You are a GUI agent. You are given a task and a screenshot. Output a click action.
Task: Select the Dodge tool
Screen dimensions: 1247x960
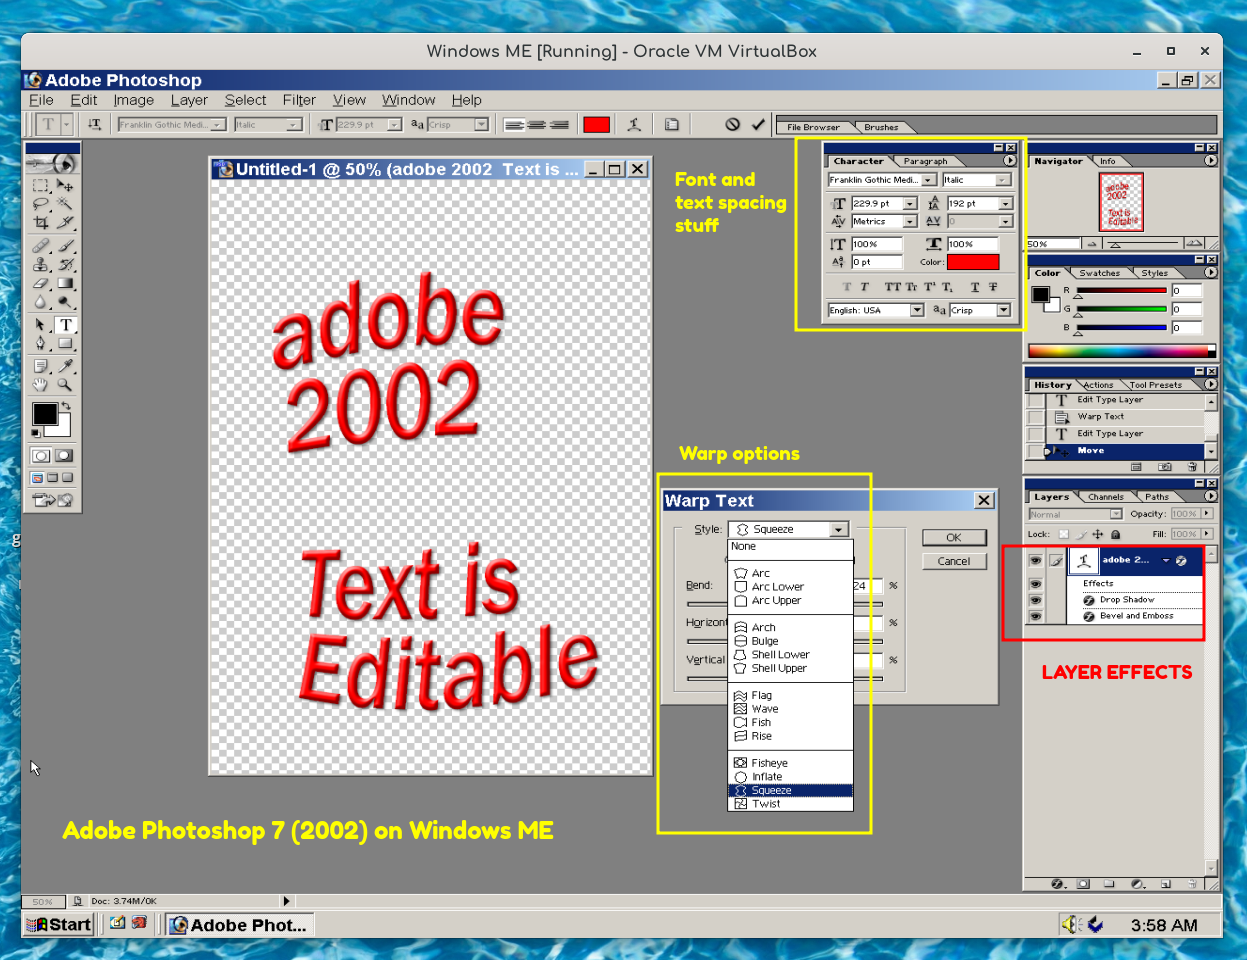click(x=65, y=303)
